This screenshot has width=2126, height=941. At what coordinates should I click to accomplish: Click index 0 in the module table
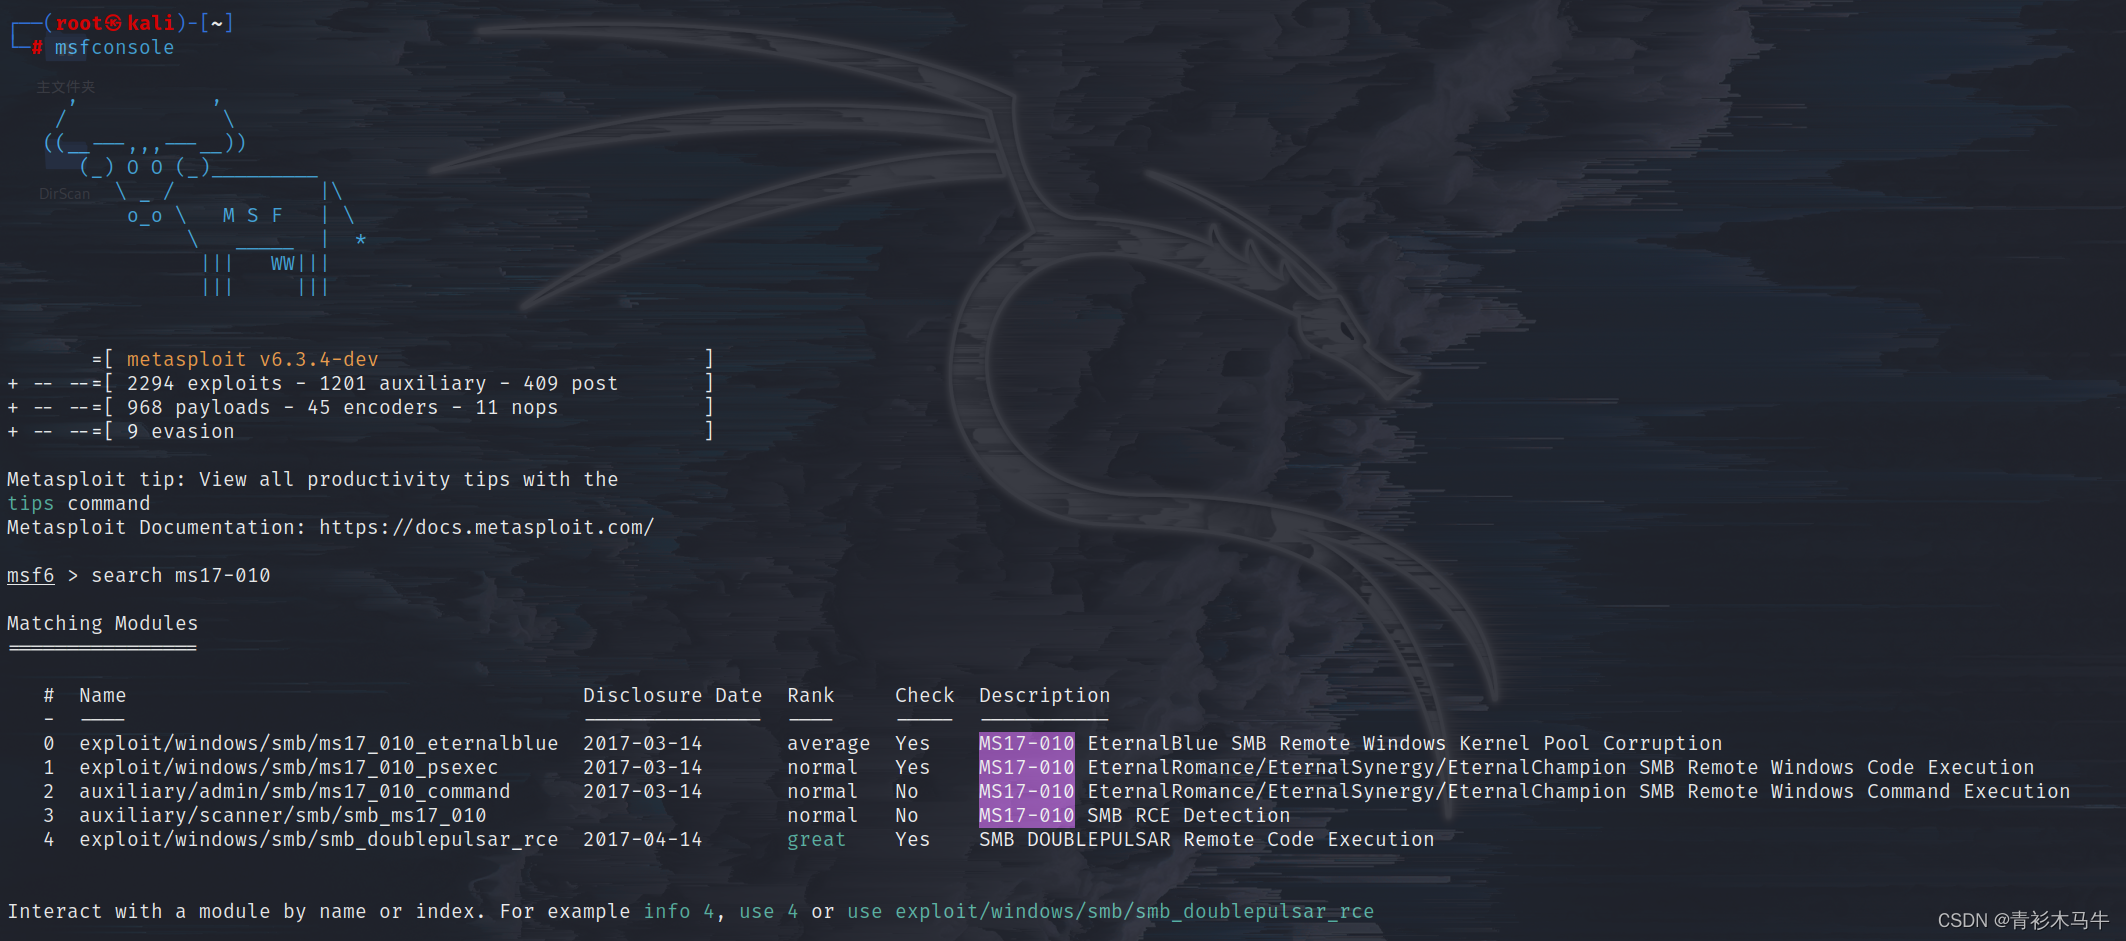(x=48, y=743)
